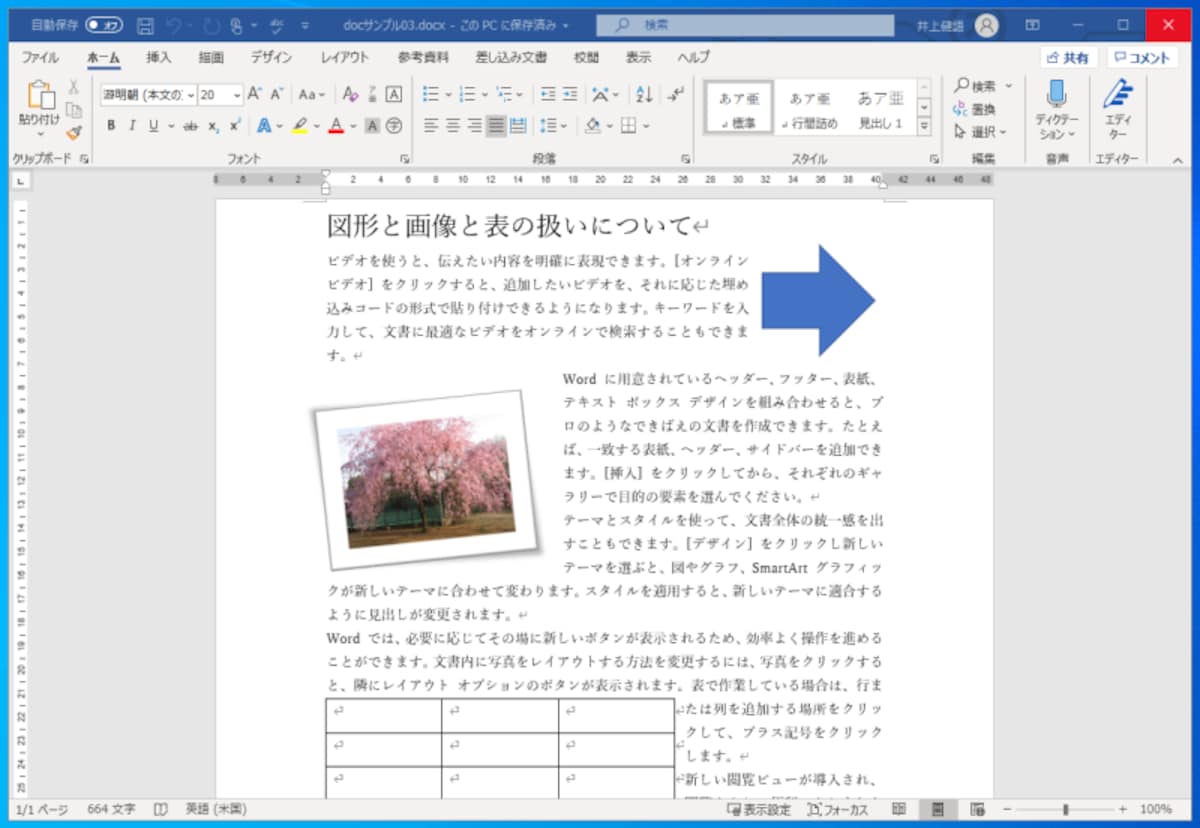Switch to the 挿入 (Insert) tab

coord(158,57)
